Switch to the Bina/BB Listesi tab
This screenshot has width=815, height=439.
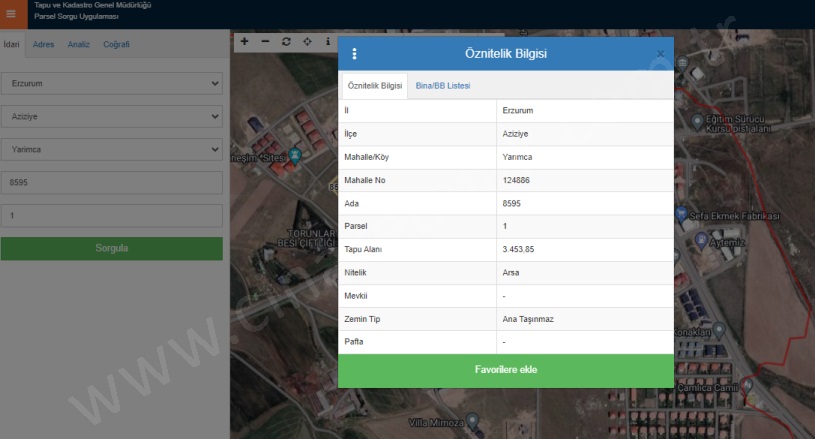[442, 86]
